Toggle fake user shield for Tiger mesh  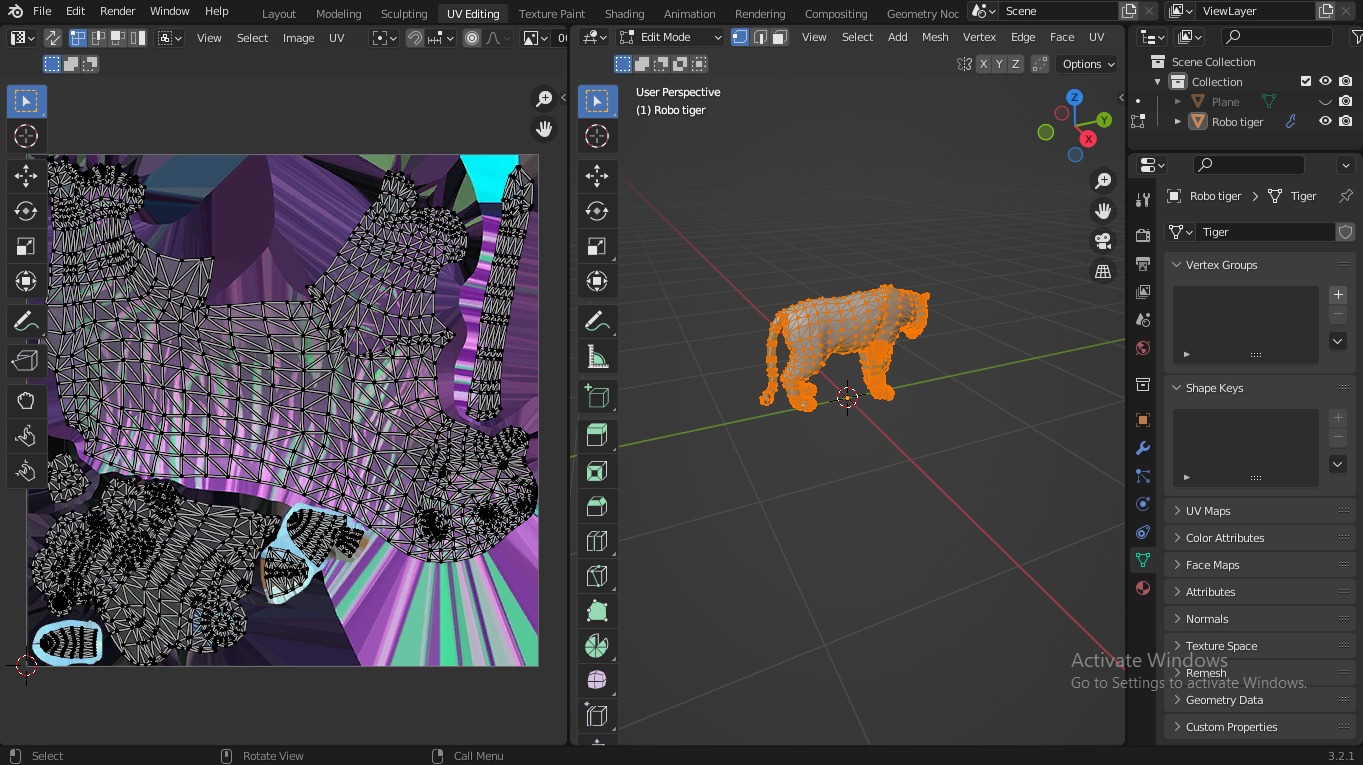[1346, 232]
